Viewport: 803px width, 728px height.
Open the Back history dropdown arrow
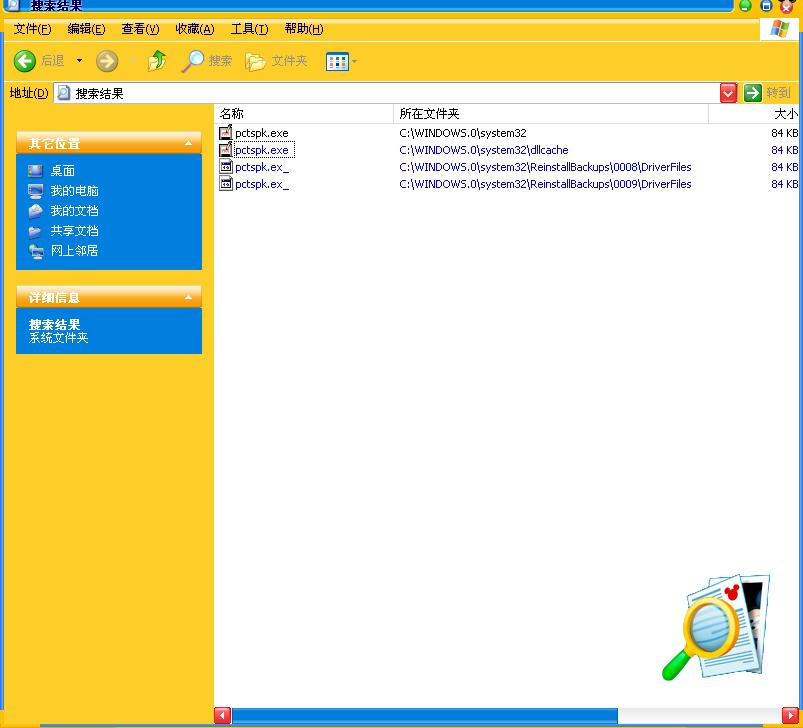pyautogui.click(x=79, y=60)
